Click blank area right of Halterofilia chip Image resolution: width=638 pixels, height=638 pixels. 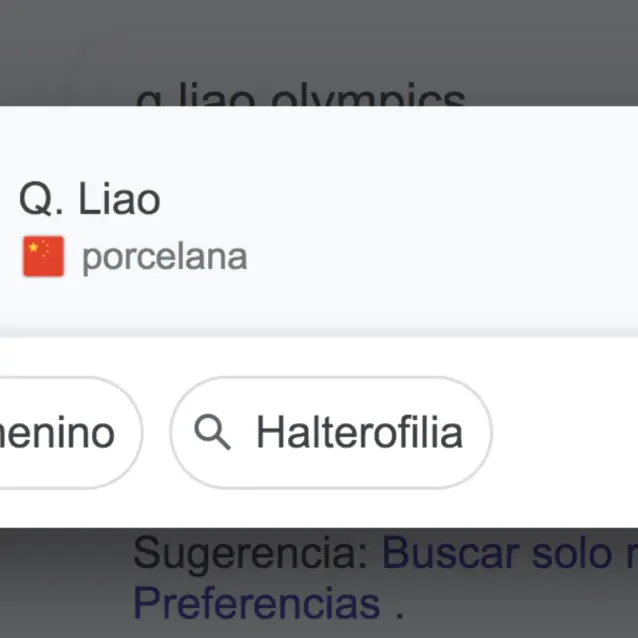pyautogui.click(x=565, y=433)
